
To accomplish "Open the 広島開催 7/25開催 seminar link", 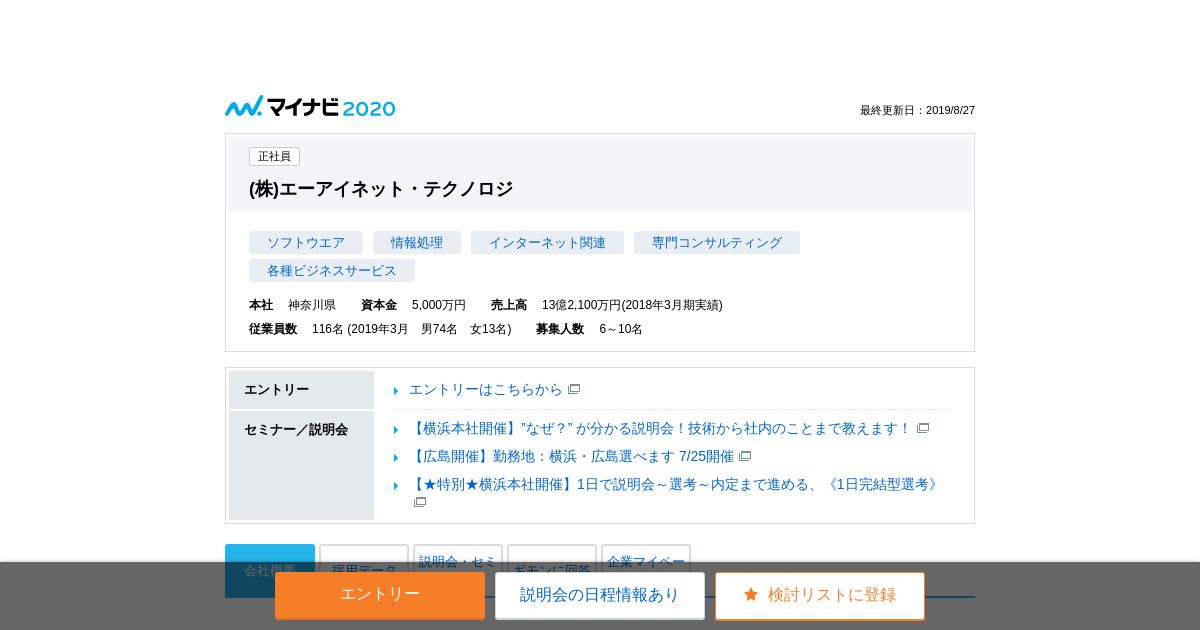I will coord(571,456).
